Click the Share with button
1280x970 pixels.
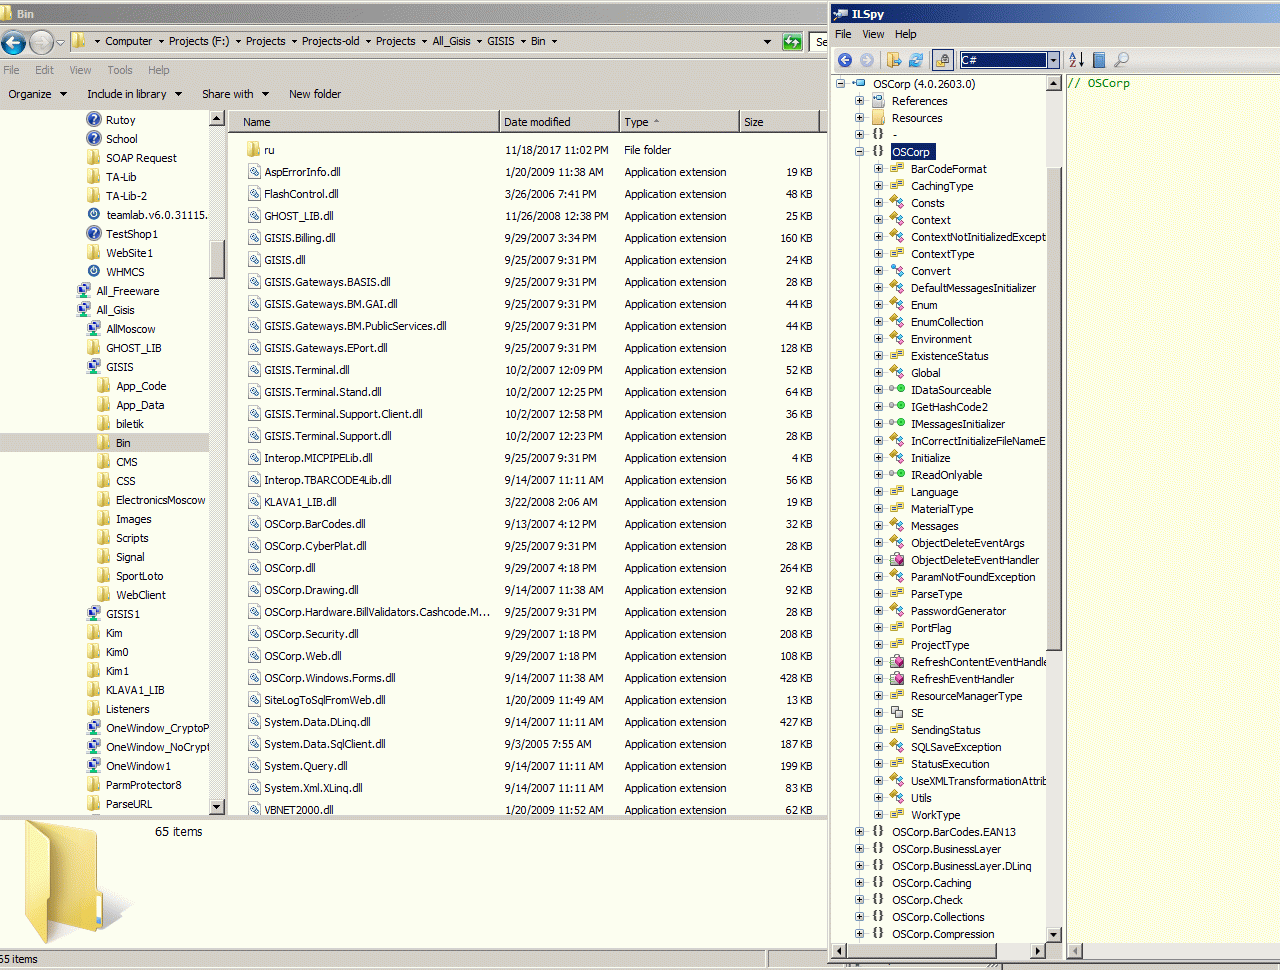(236, 94)
